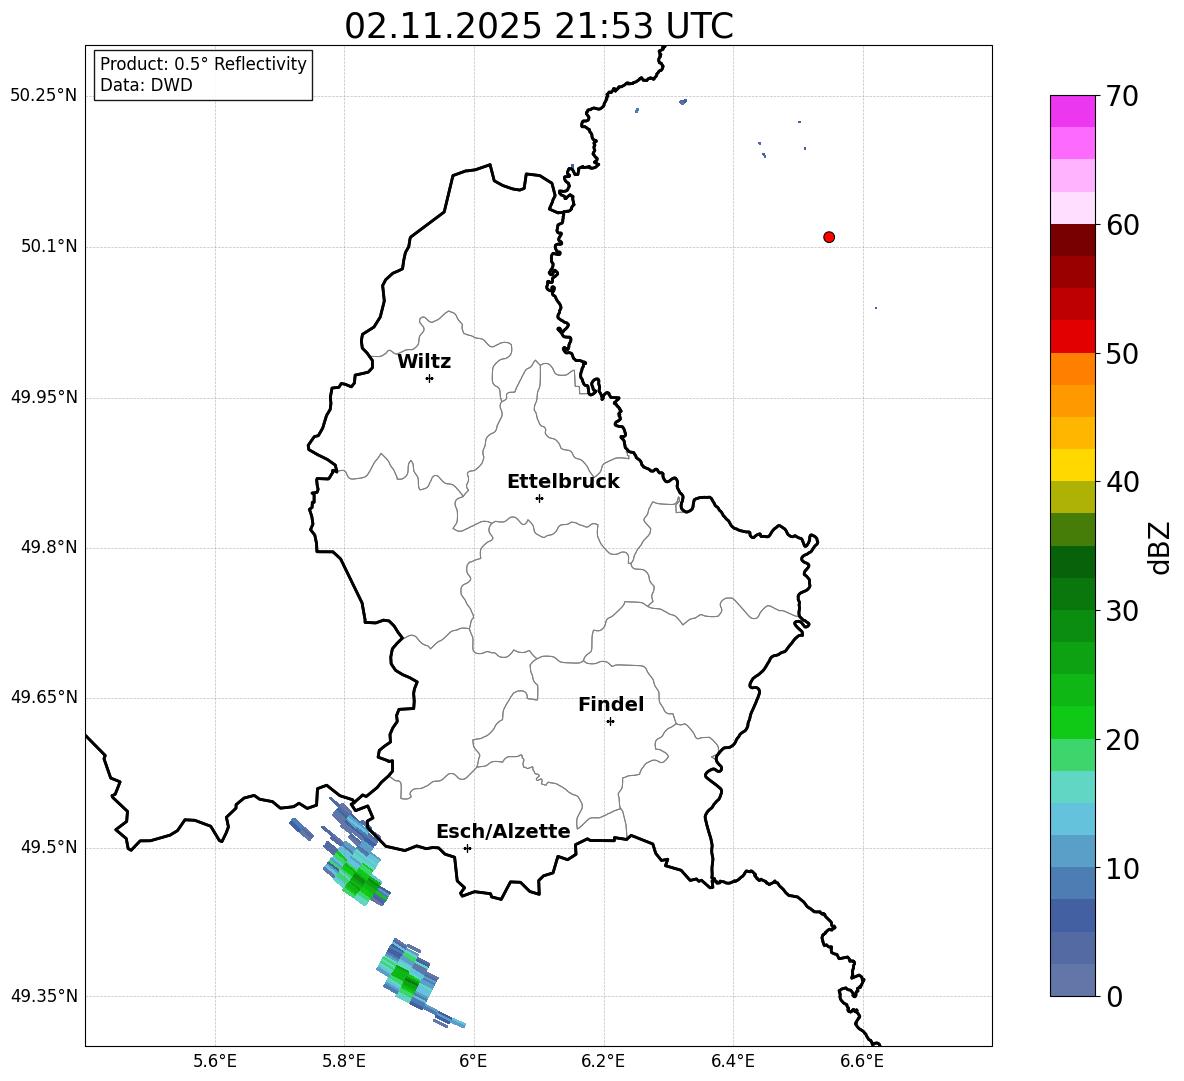Click the dark maroon colorbar segment below 60
The width and height of the screenshot is (1184, 1081).
tap(1072, 240)
